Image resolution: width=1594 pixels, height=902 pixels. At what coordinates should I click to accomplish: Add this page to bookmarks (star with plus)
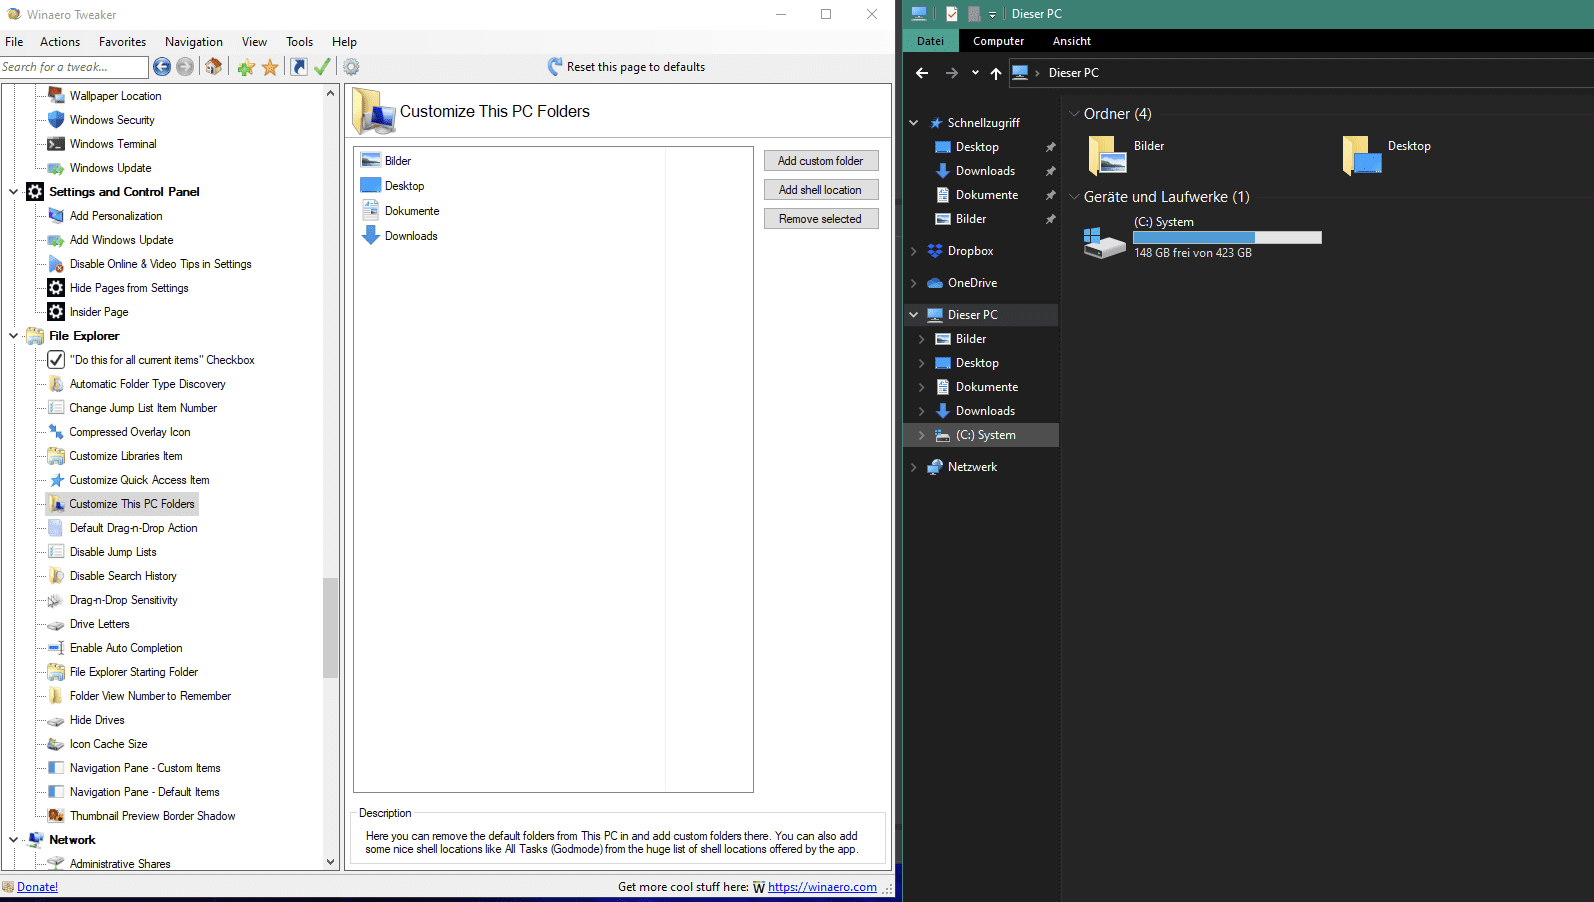(246, 67)
